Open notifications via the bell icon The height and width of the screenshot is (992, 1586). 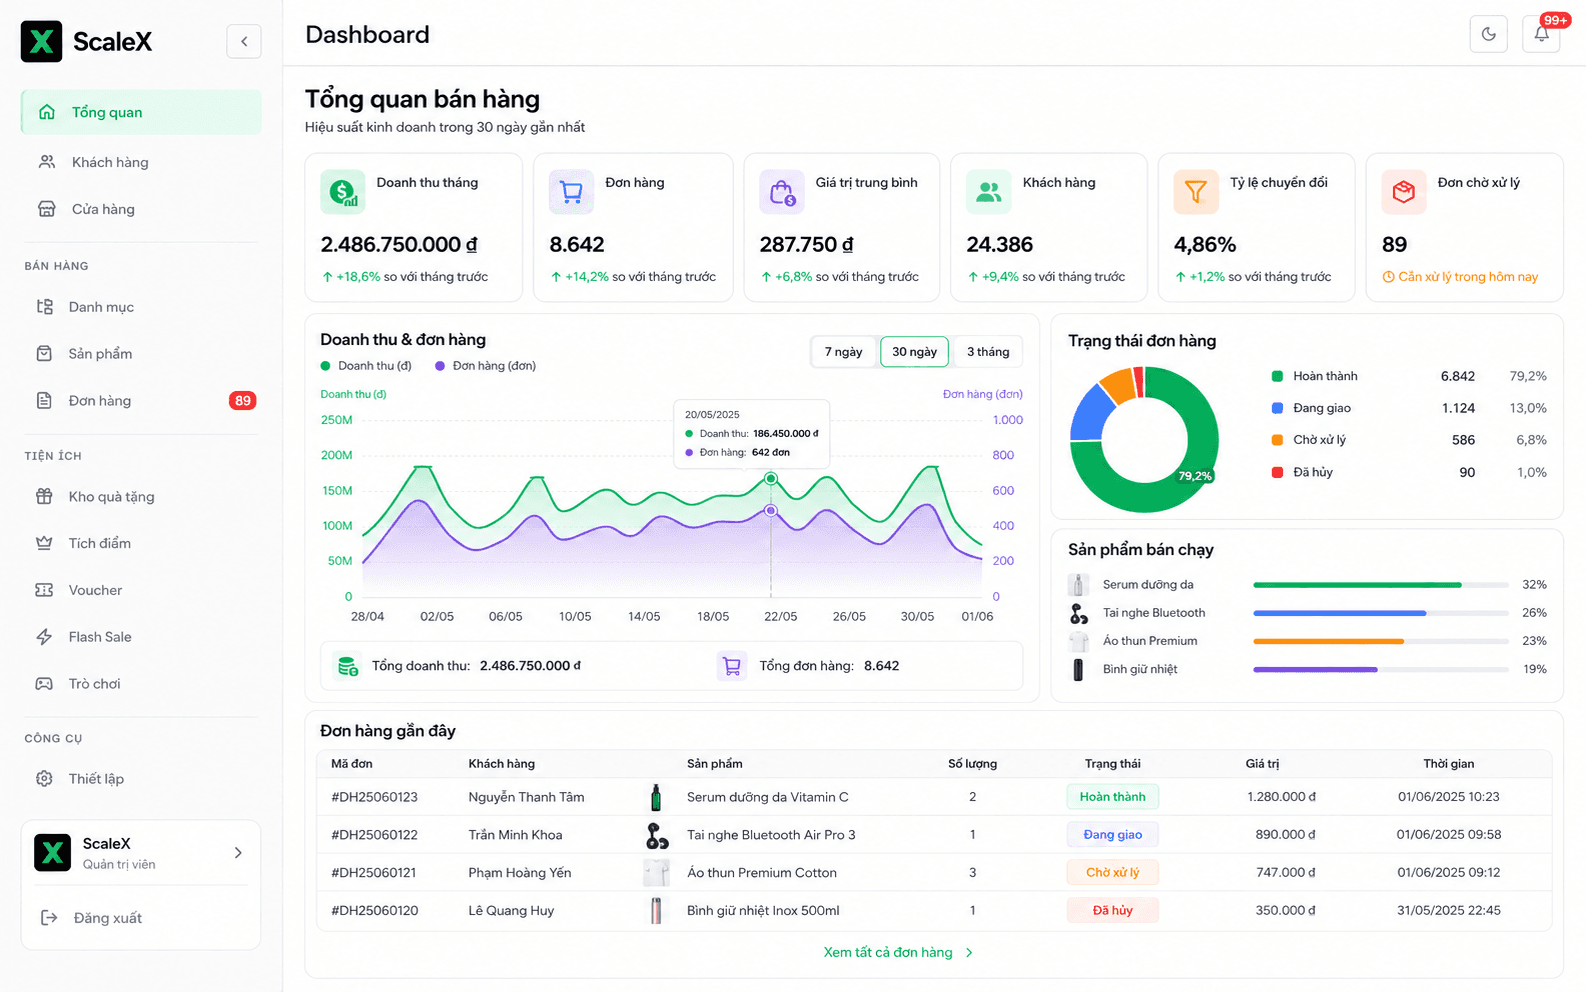click(x=1541, y=34)
